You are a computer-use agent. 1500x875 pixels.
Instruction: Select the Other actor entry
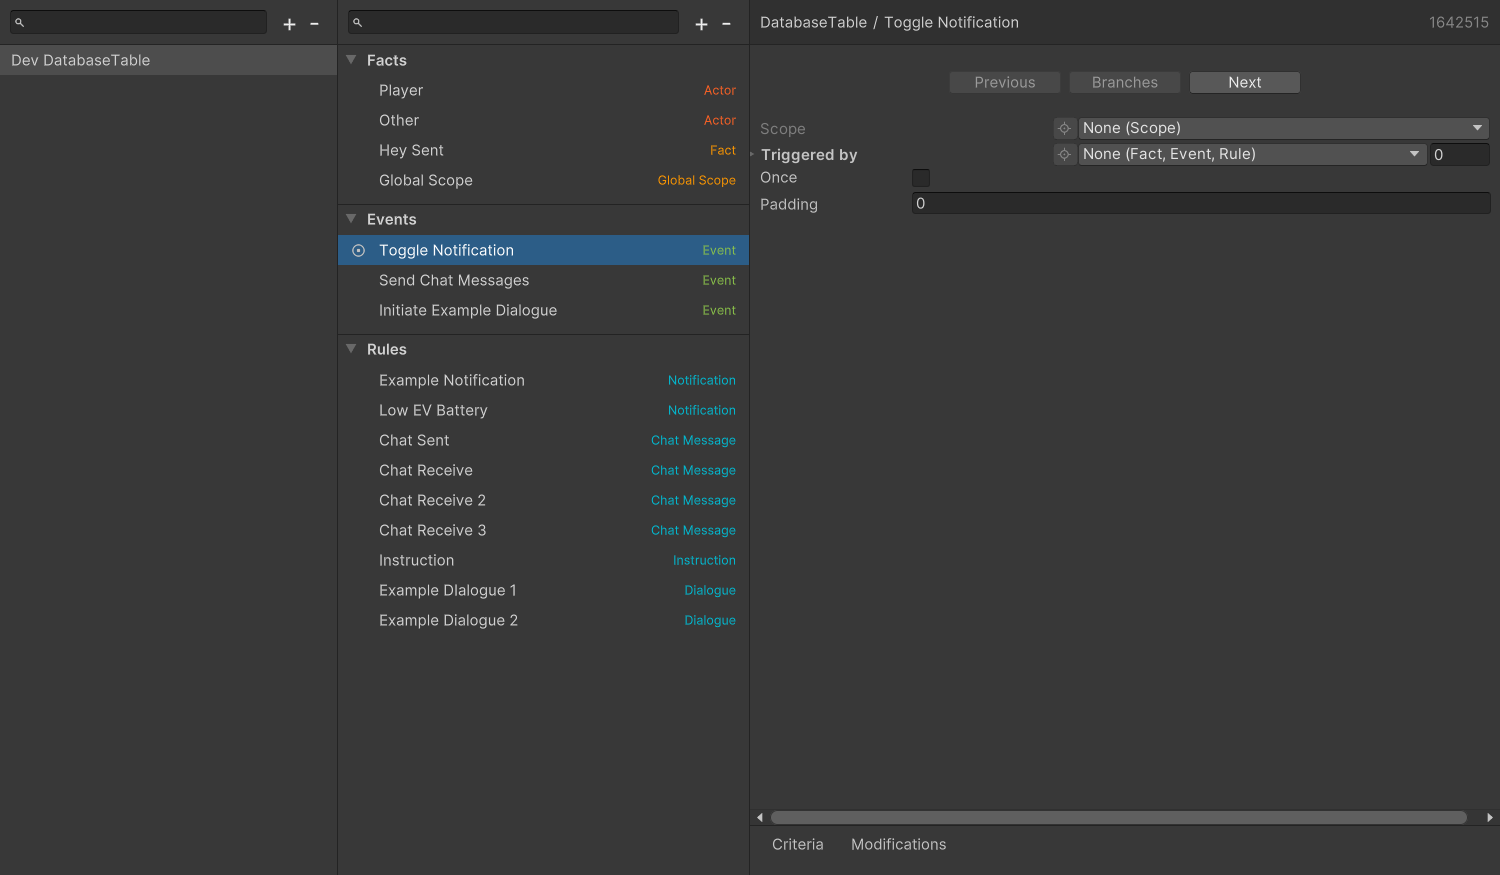coord(543,120)
